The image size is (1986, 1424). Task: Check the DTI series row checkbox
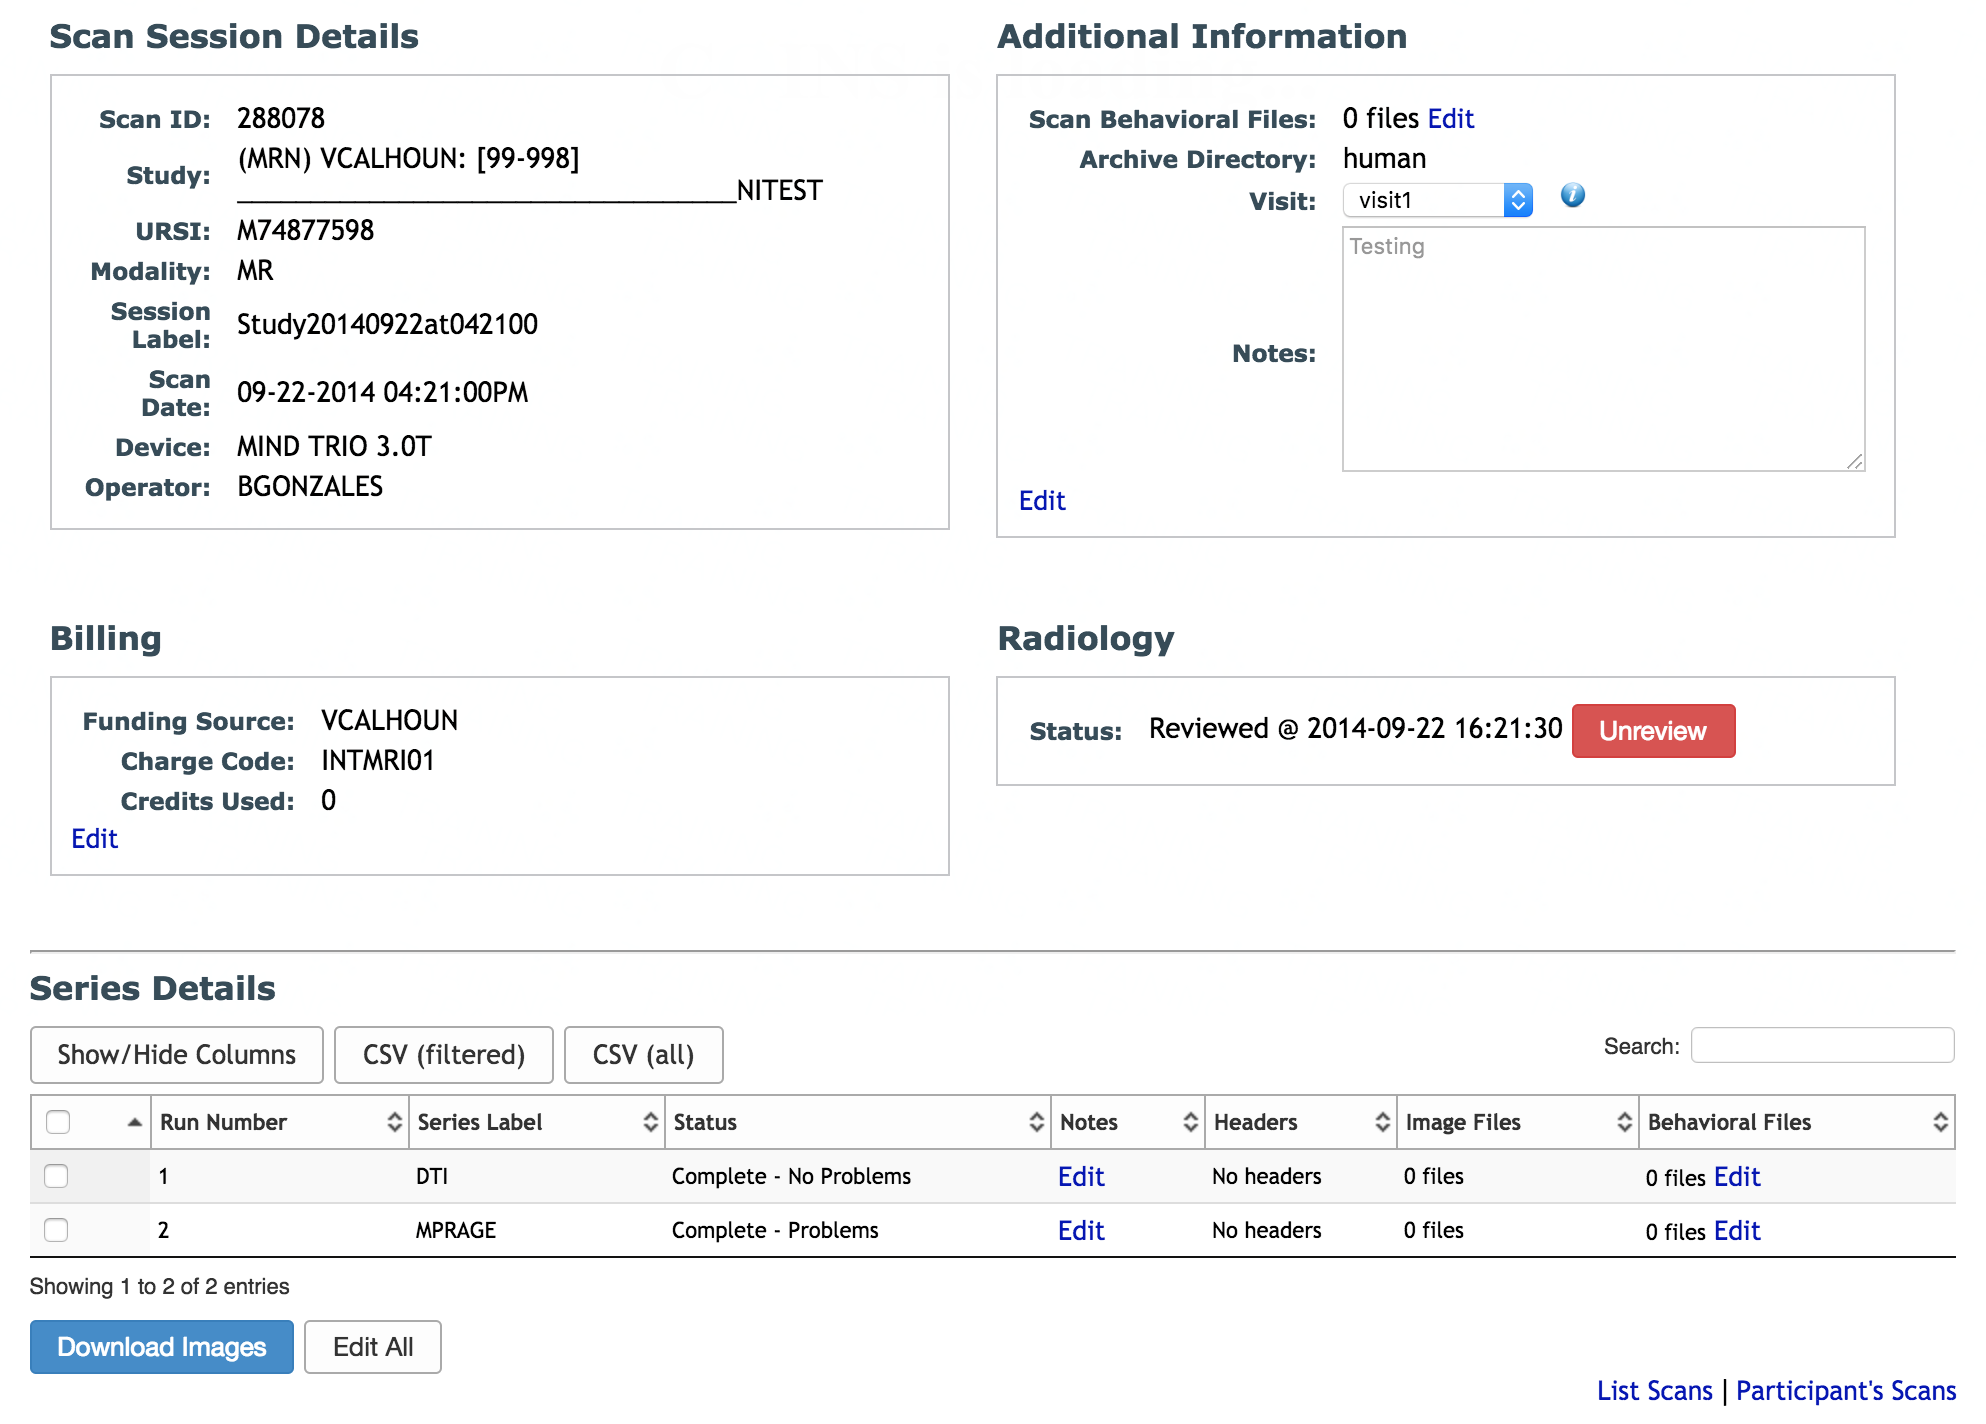[57, 1176]
